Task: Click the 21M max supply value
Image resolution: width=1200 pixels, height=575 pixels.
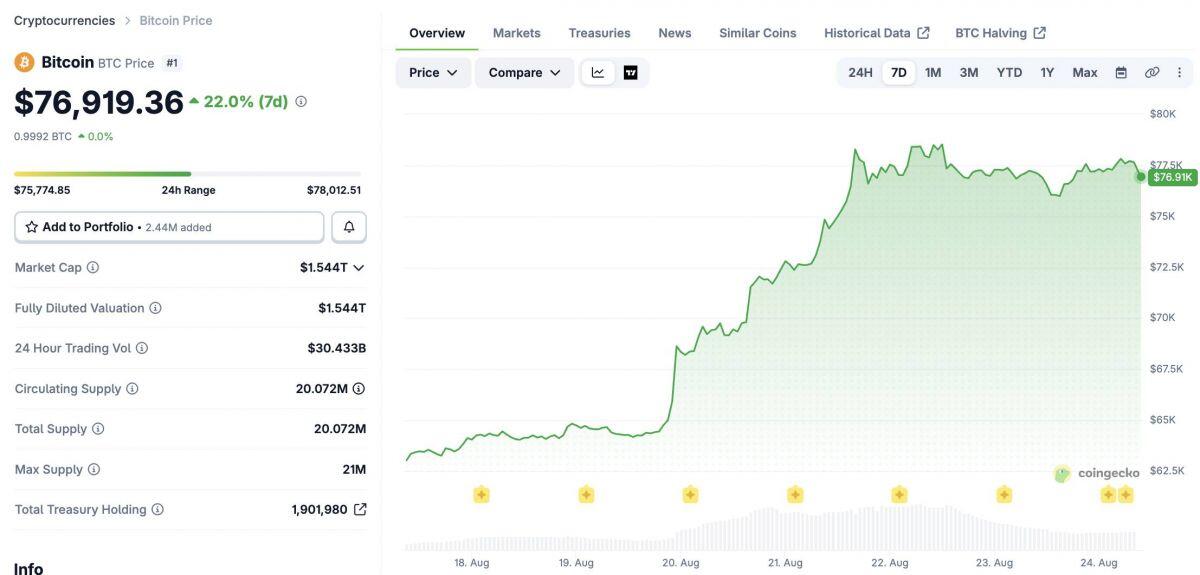Action: tap(354, 469)
